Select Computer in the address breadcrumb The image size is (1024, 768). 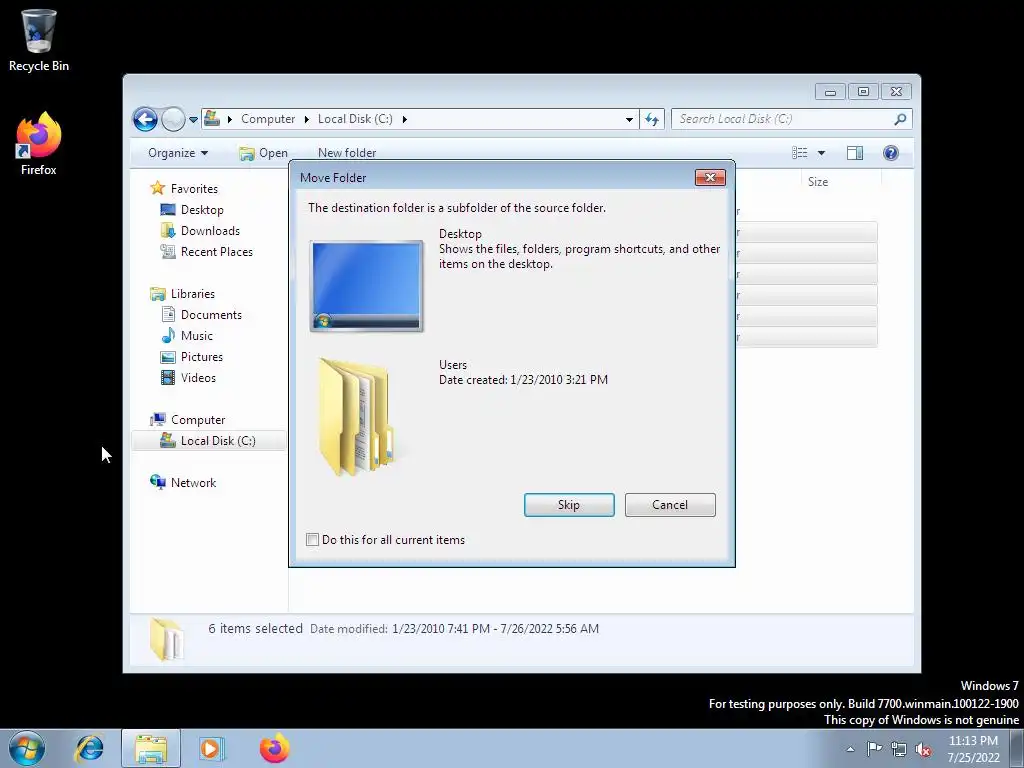[x=268, y=119]
